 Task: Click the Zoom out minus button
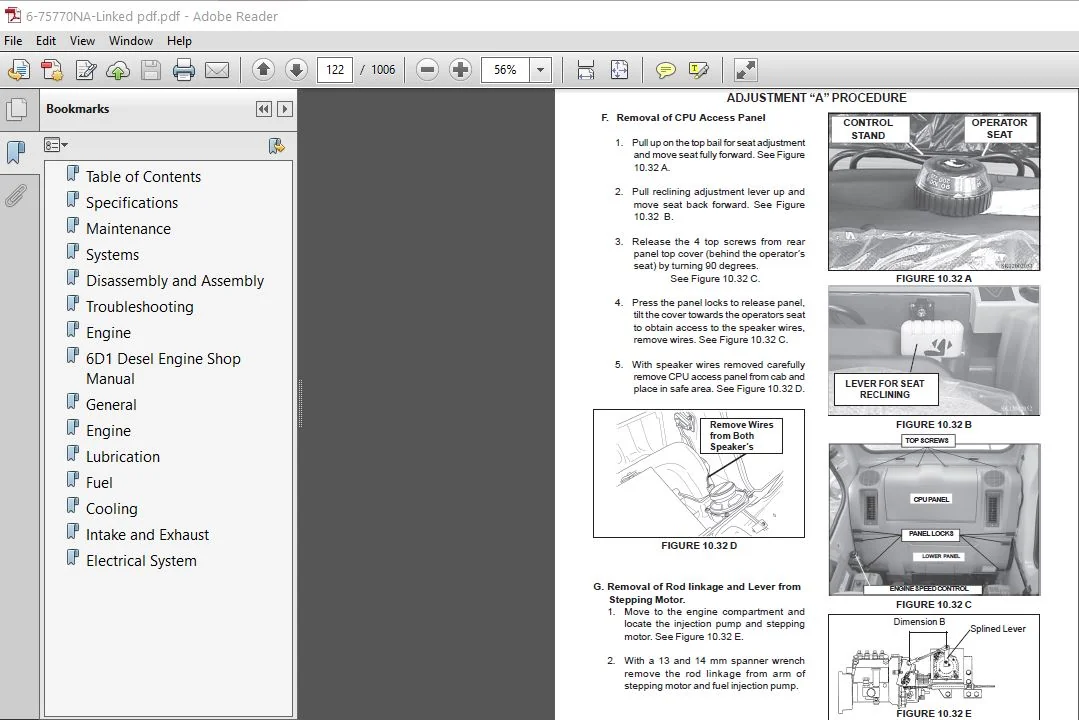point(427,70)
